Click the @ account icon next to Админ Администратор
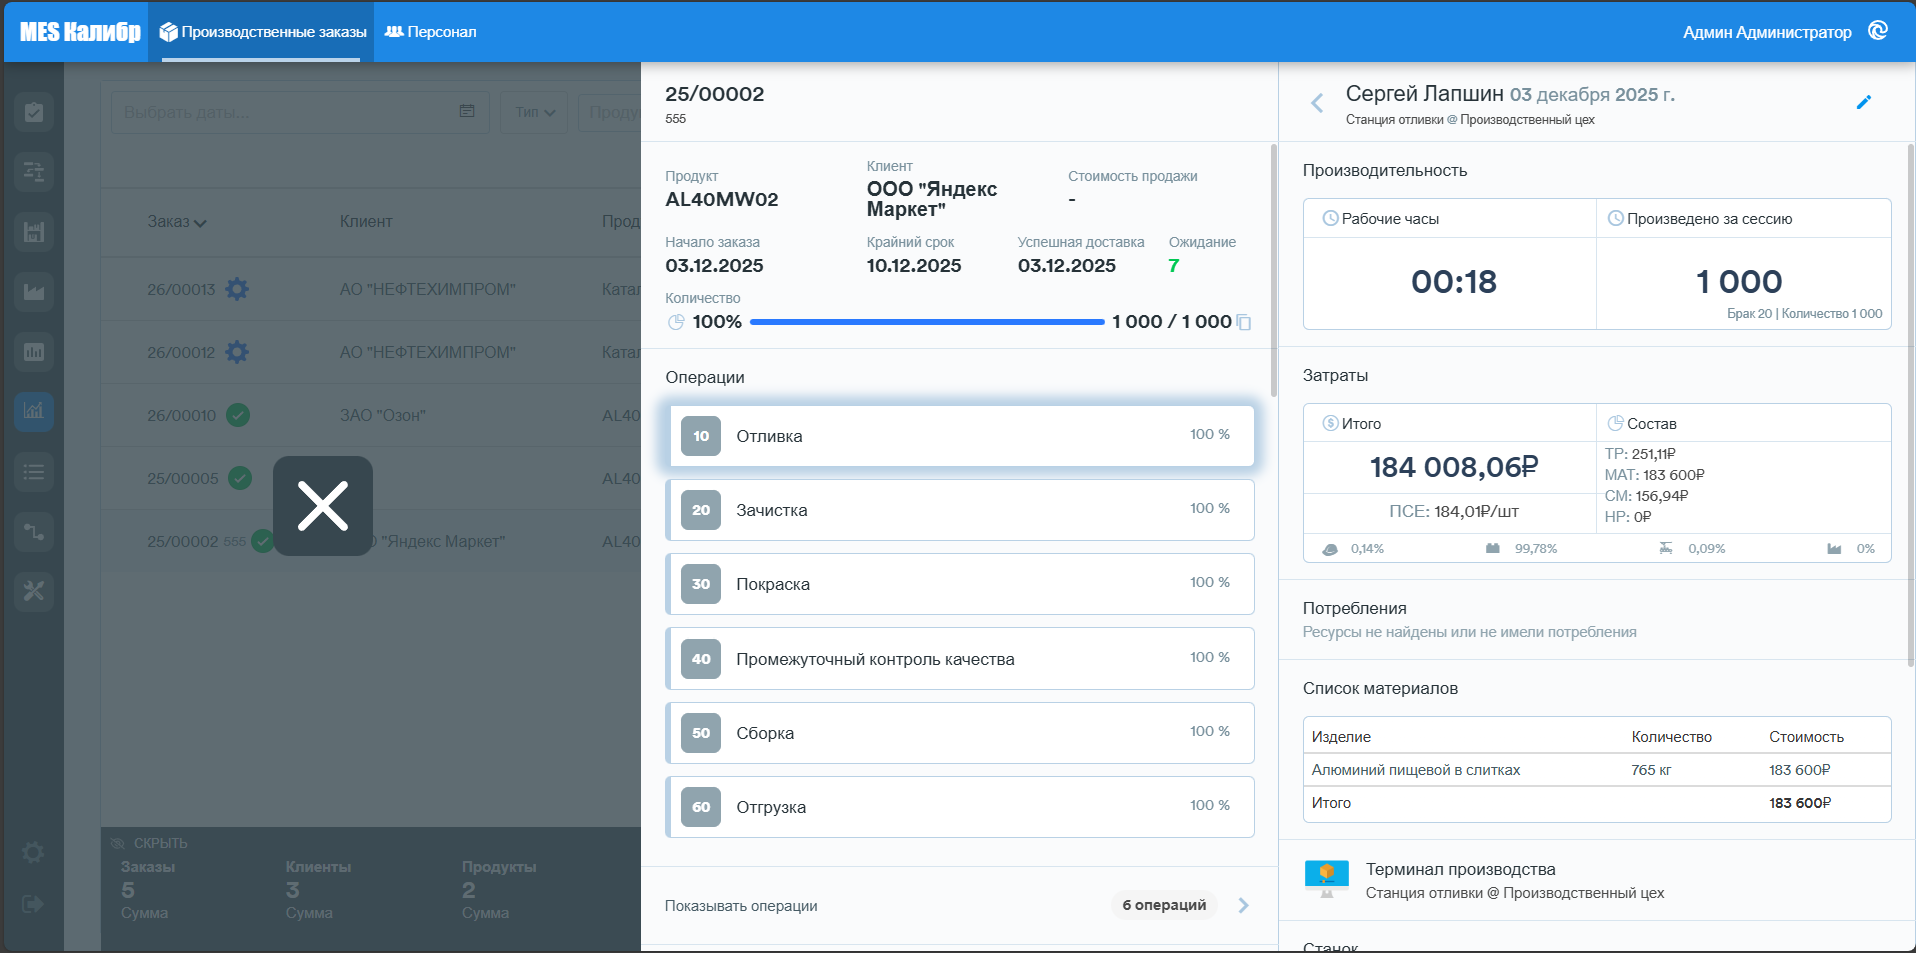 1878,31
